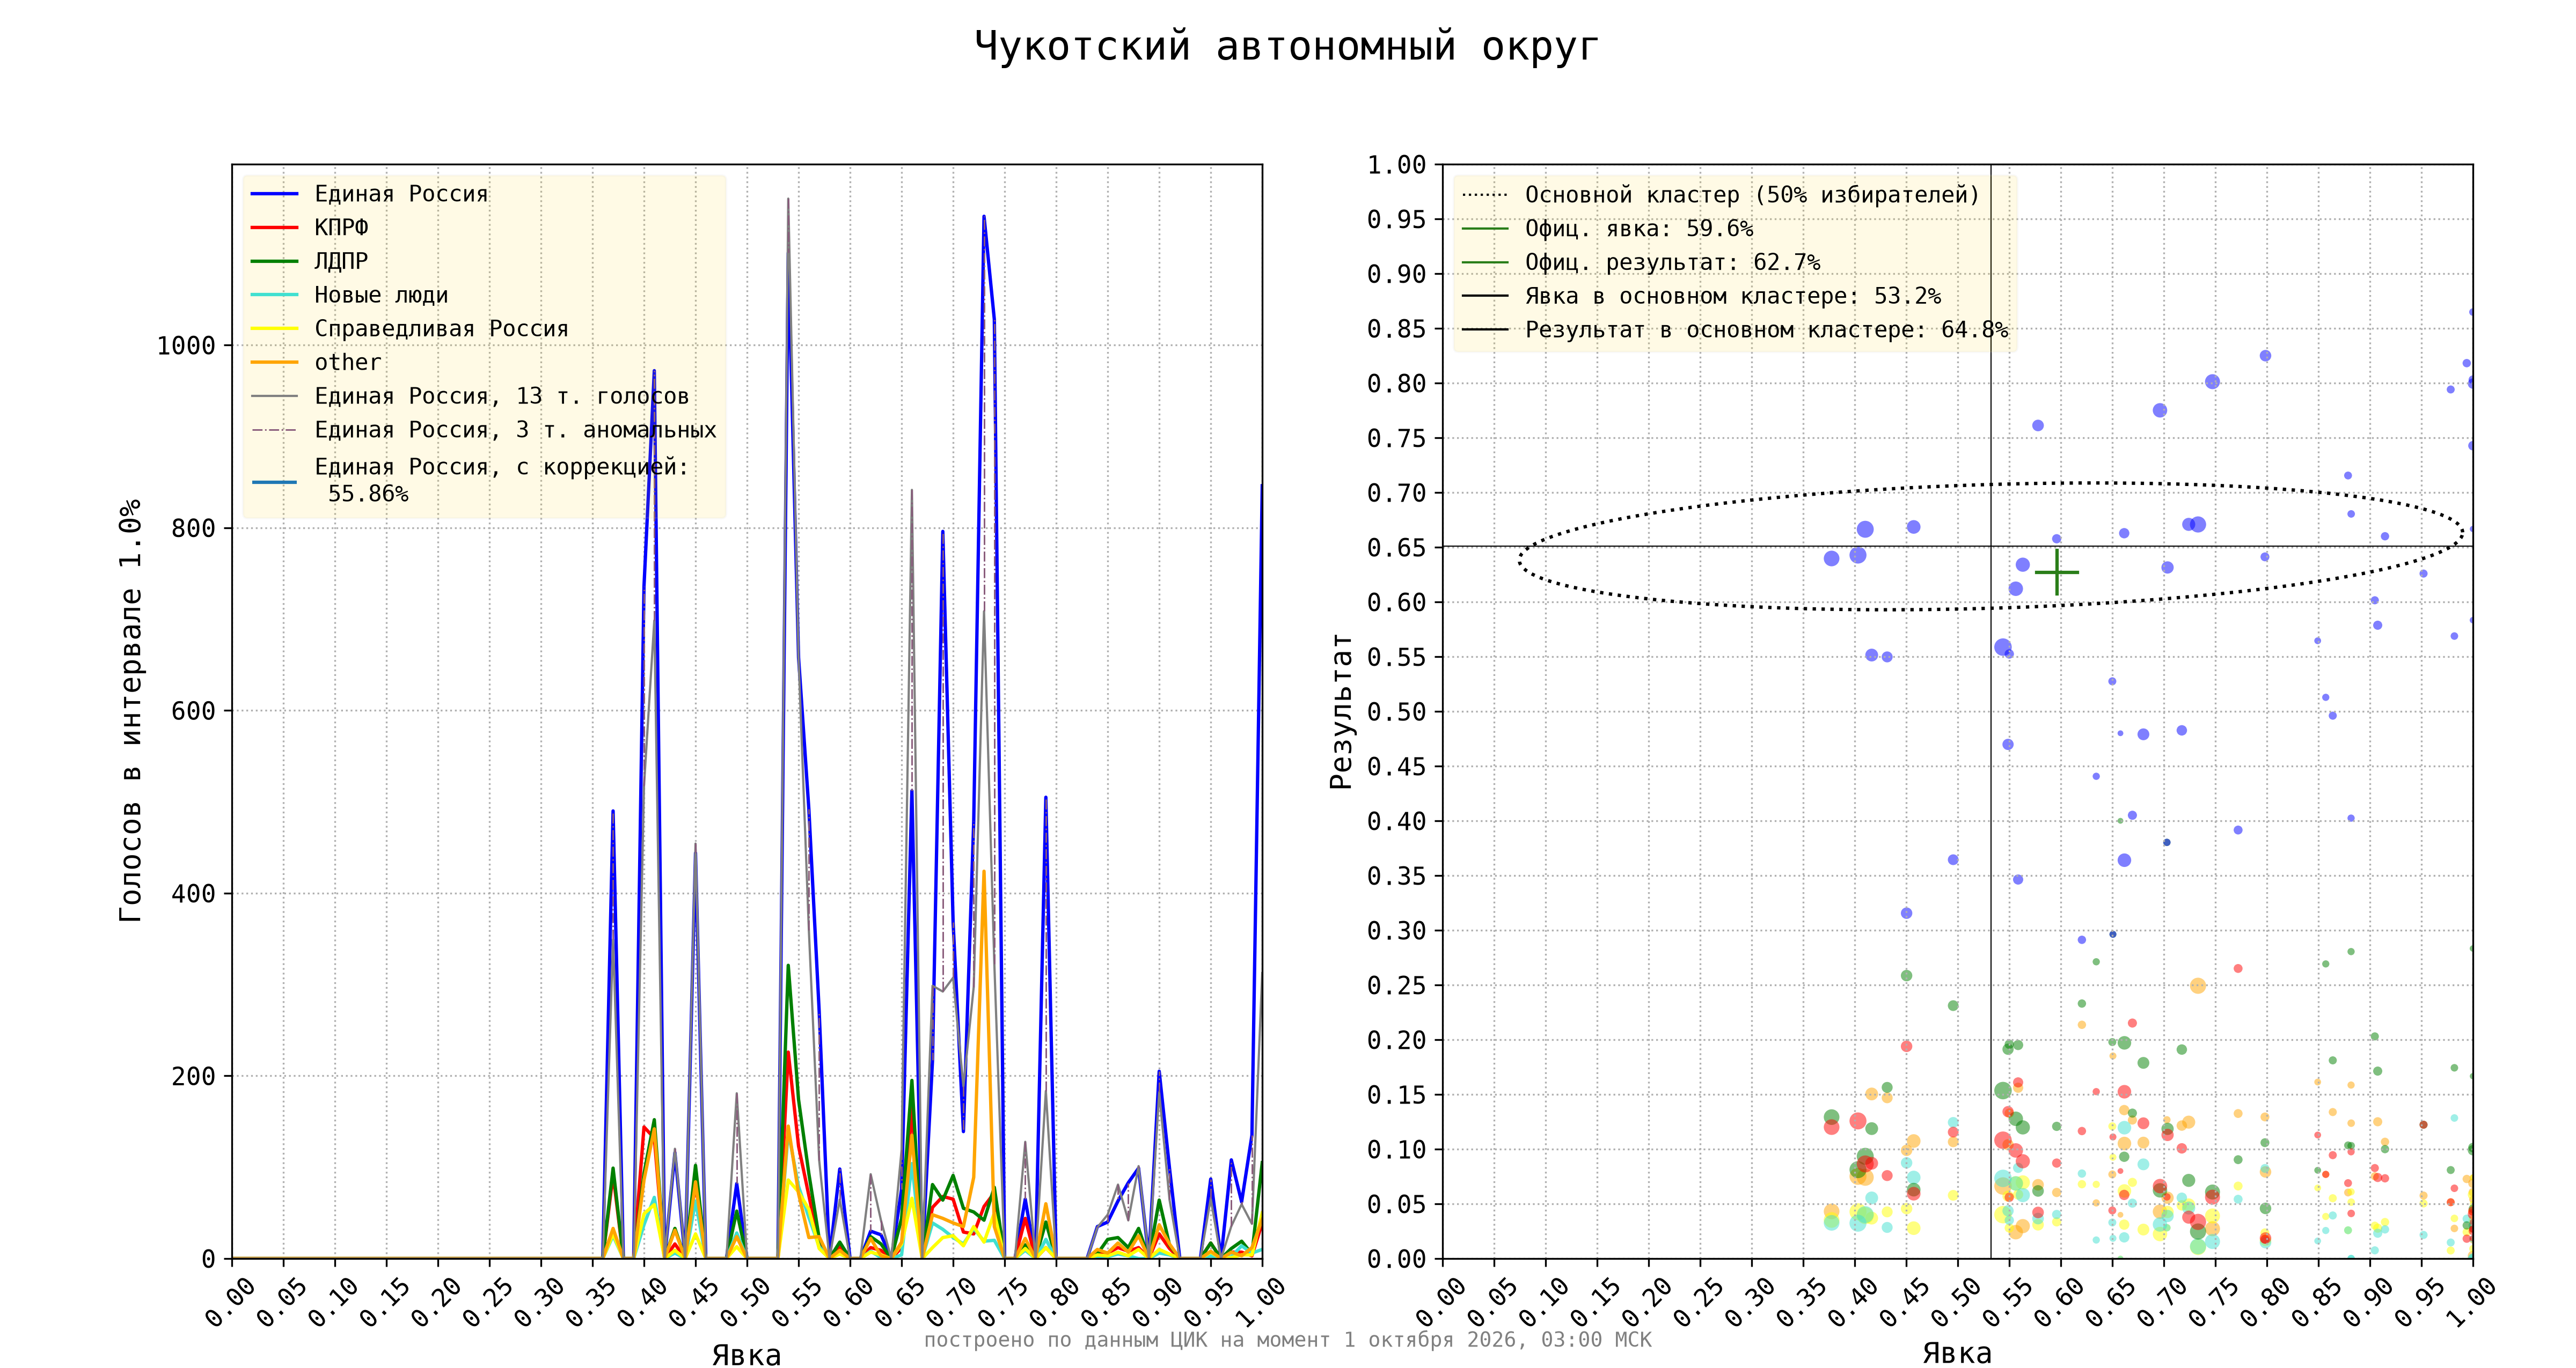Click the "0.95" tick on right chart y-axis
This screenshot has height=1368, width=2576.
1396,220
